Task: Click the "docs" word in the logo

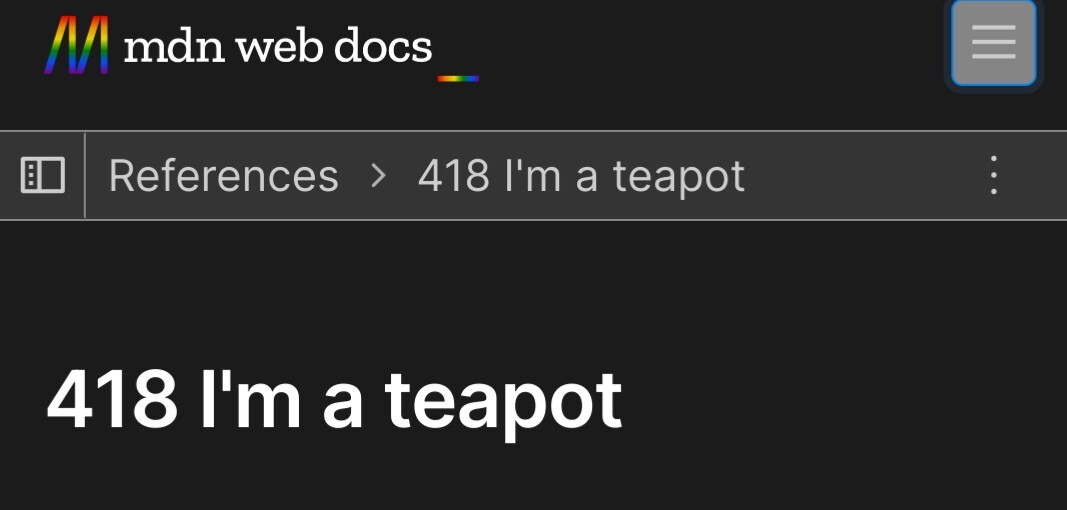Action: point(383,46)
